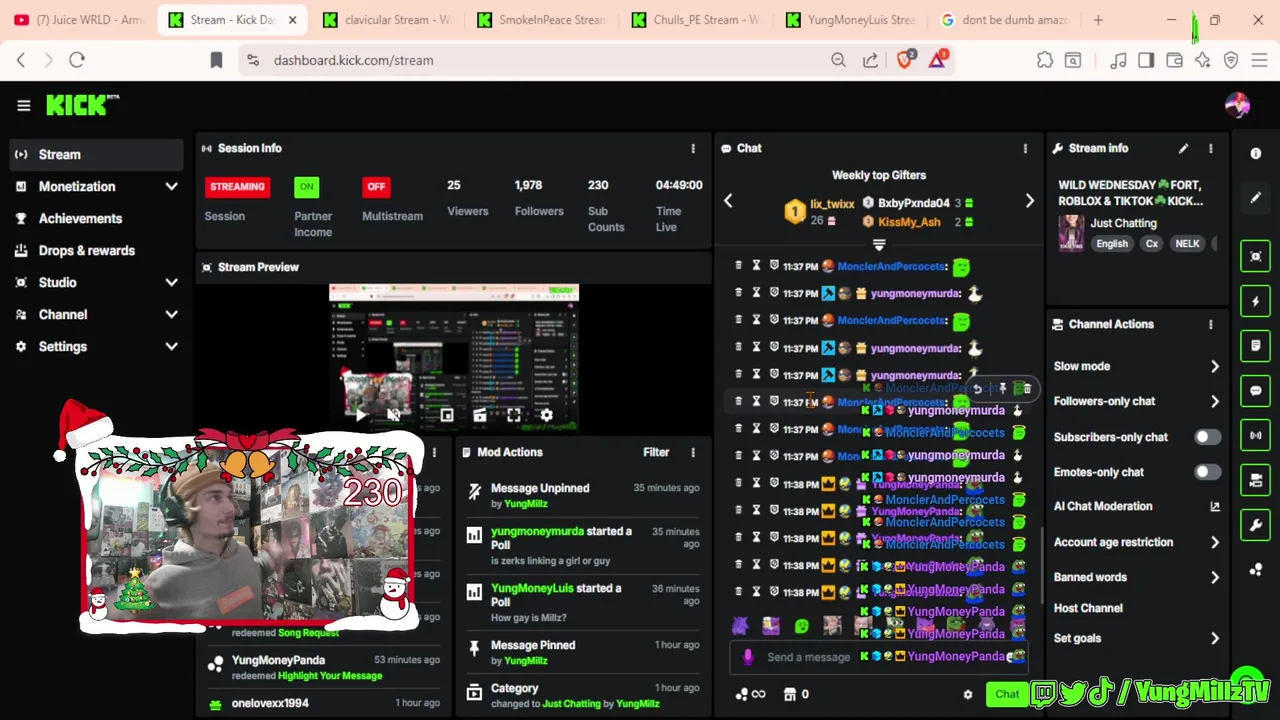Viewport: 1280px width, 720px height.
Task: Reload the page
Action: tap(77, 60)
